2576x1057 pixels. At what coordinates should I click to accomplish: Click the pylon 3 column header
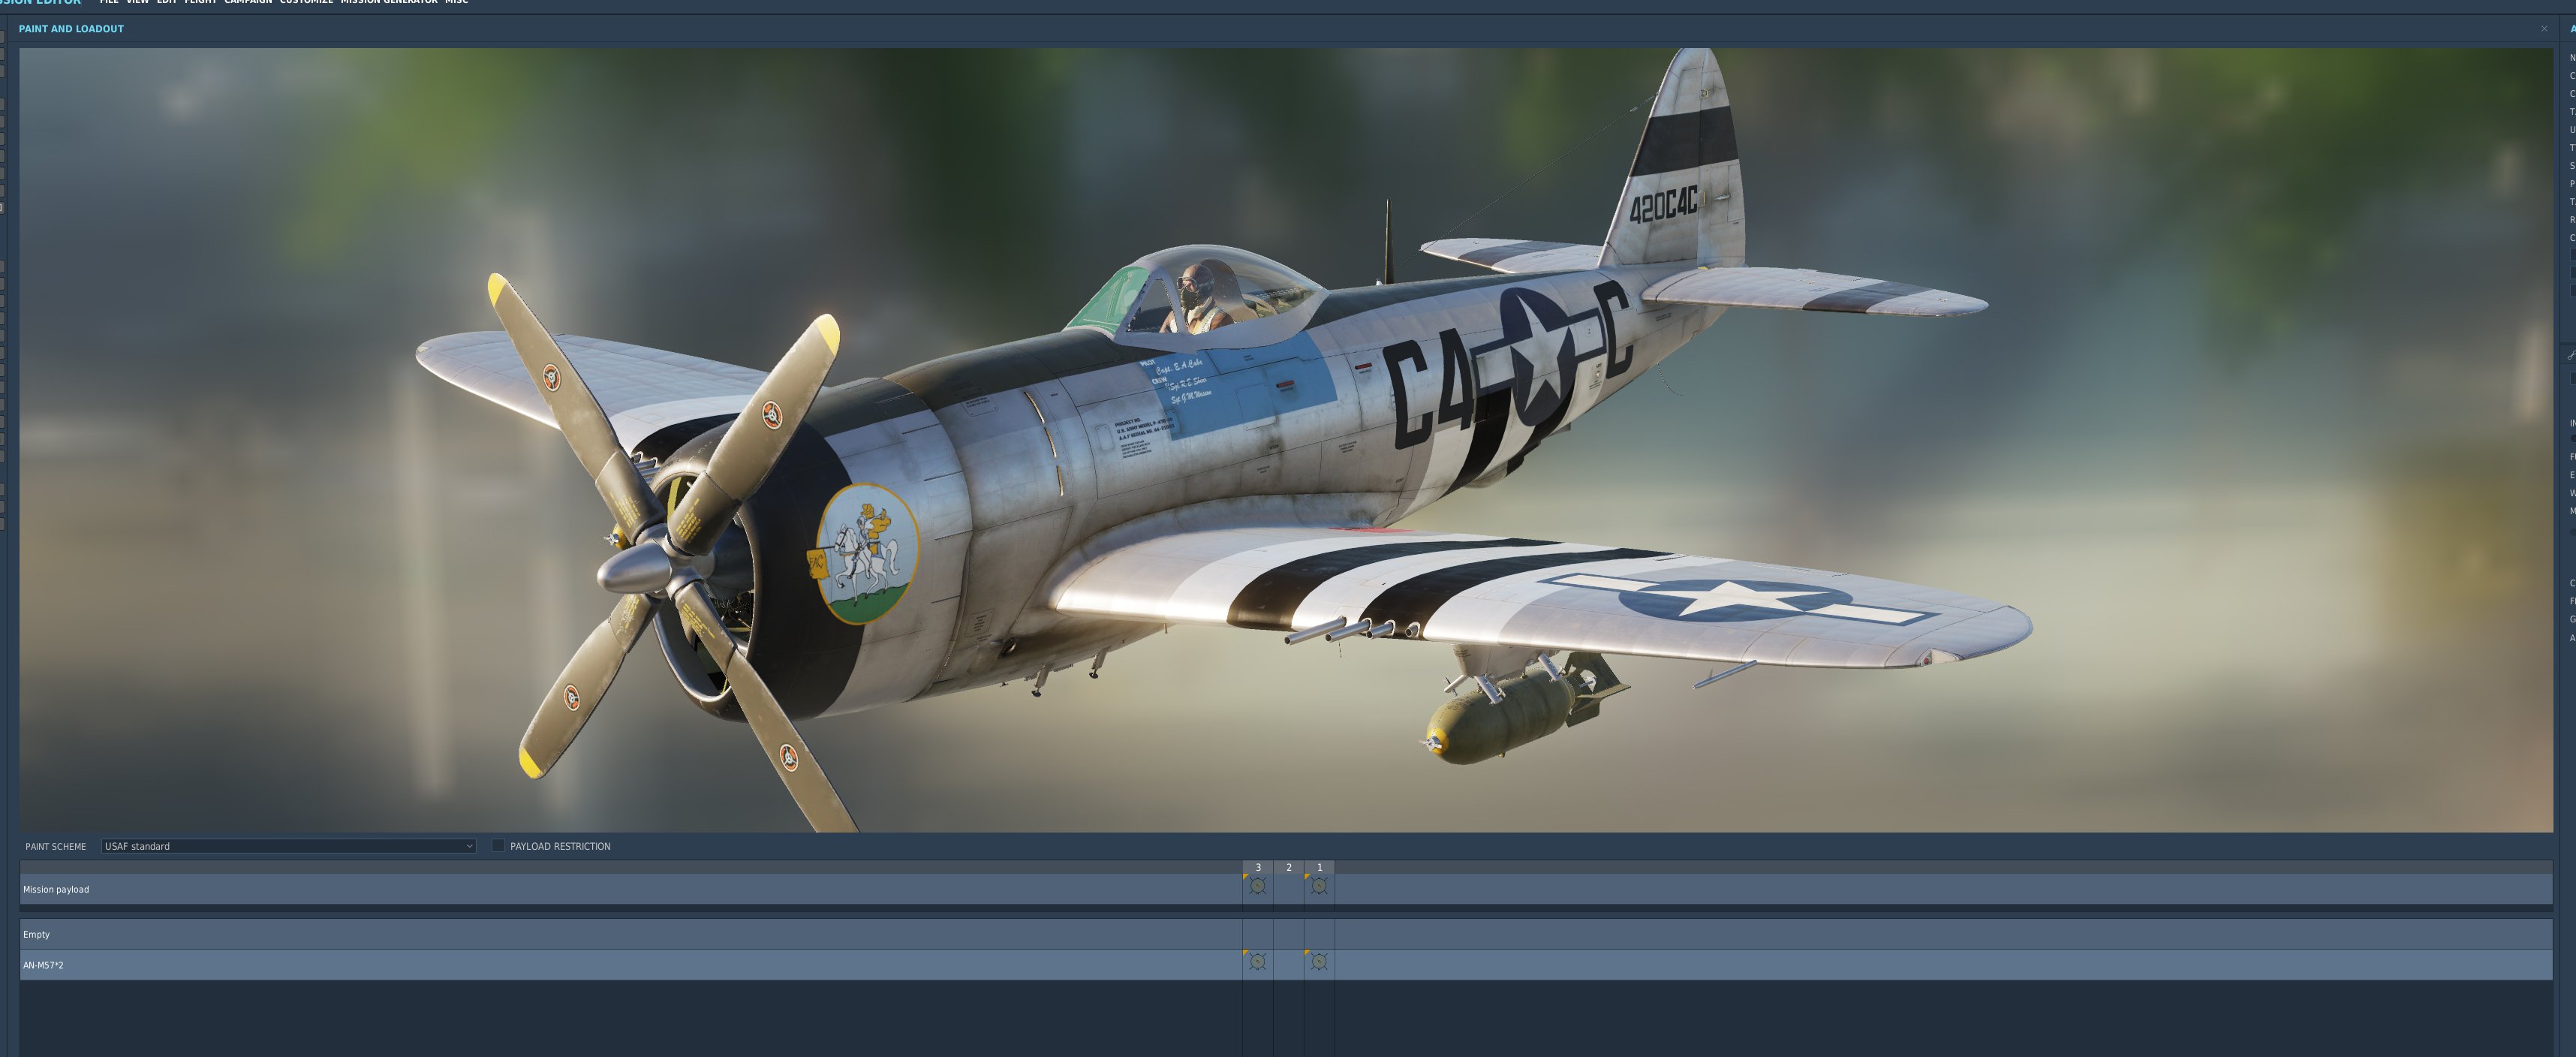pyautogui.click(x=1258, y=867)
